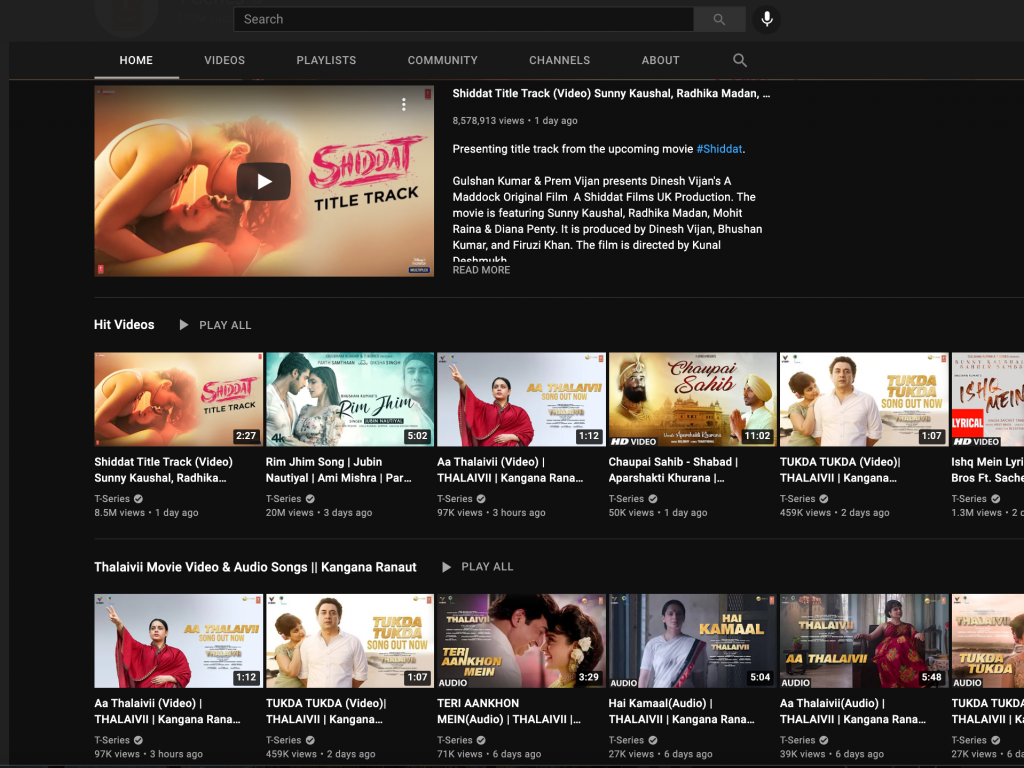Open 'TUKDA TUKDA (Video)' title in Thalaivii row
Image resolution: width=1024 pixels, height=768 pixels.
[x=326, y=711]
